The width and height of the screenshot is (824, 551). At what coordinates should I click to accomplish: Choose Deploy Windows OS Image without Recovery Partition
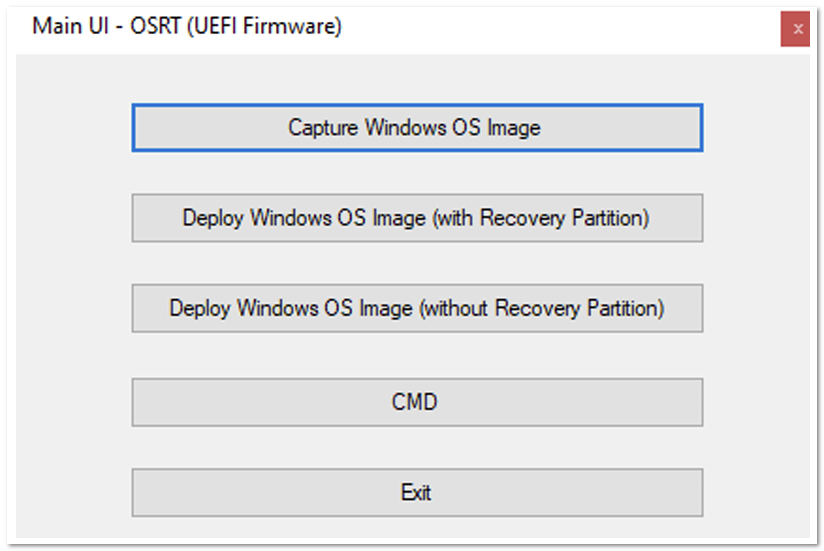coord(417,308)
